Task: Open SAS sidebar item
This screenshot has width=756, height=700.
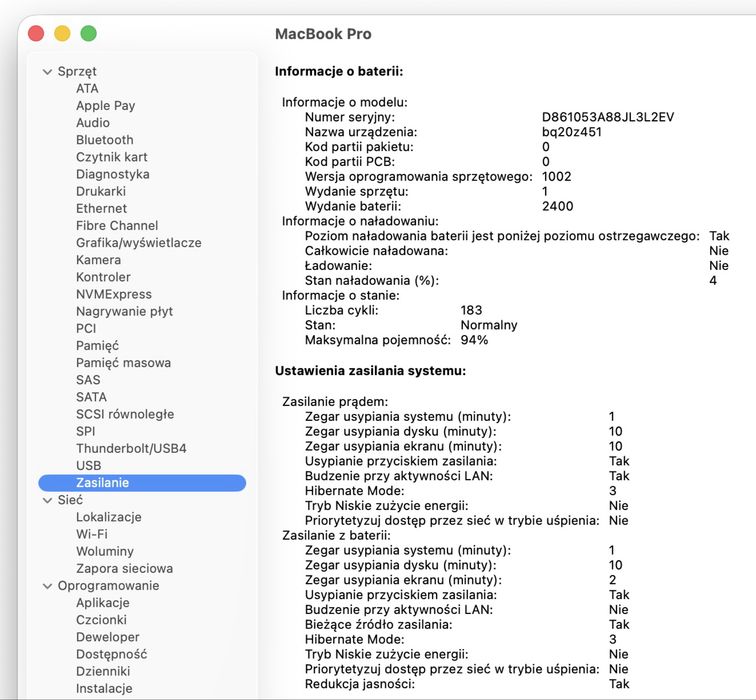Action: click(88, 380)
